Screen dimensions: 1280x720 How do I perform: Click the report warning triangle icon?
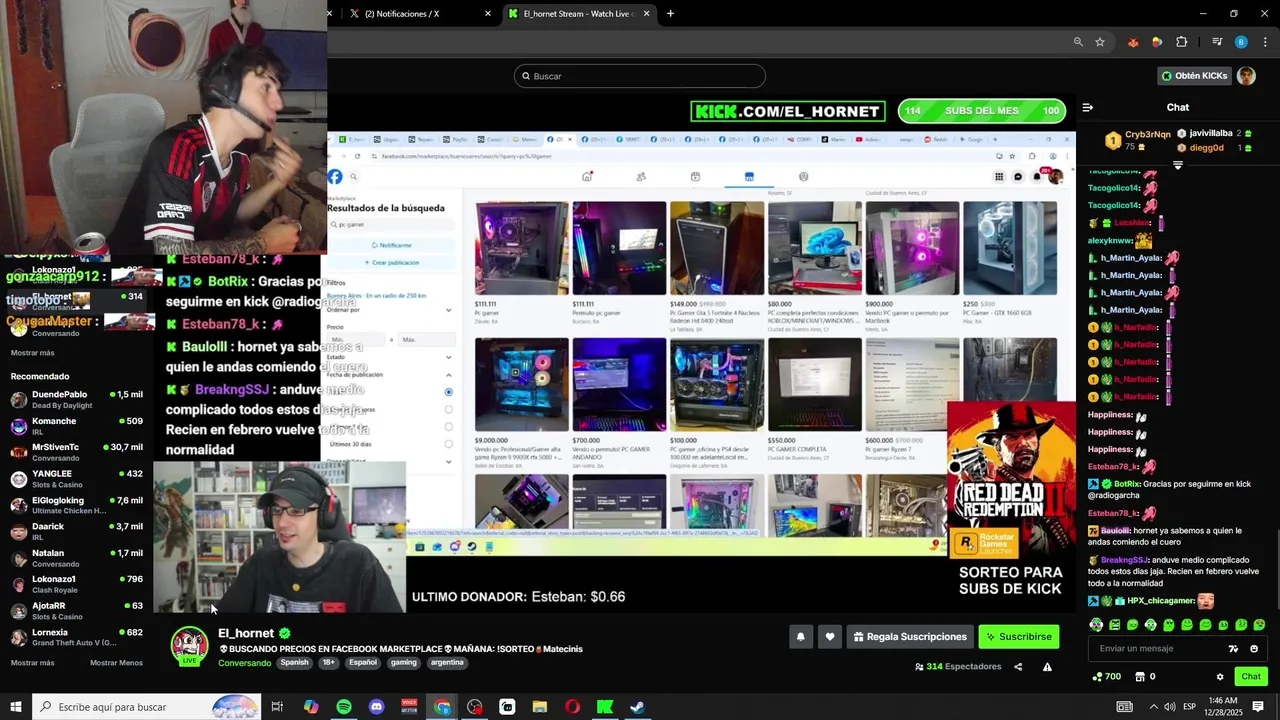1047,667
